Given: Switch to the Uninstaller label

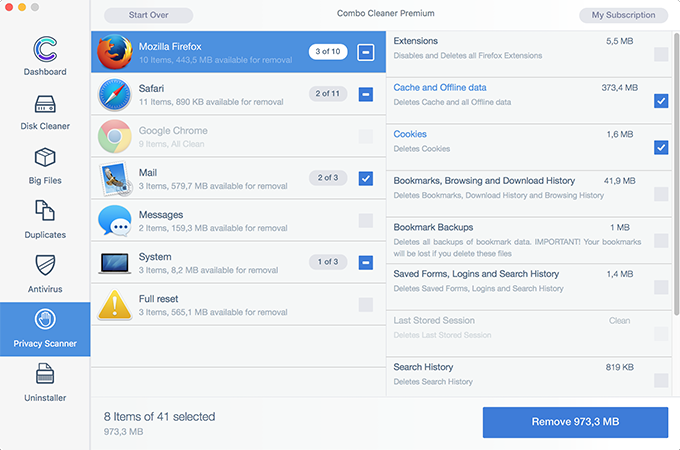Looking at the screenshot, I should click(45, 398).
